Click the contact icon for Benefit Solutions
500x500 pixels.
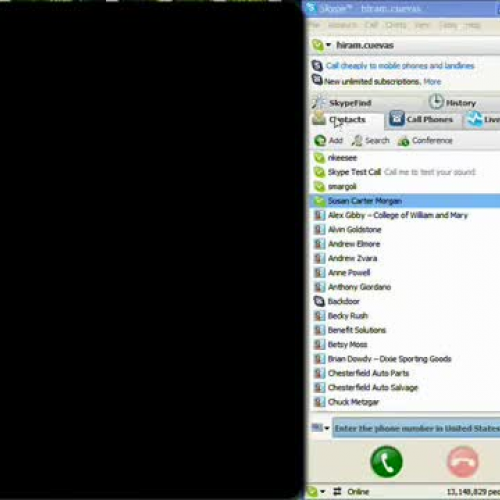coord(319,330)
